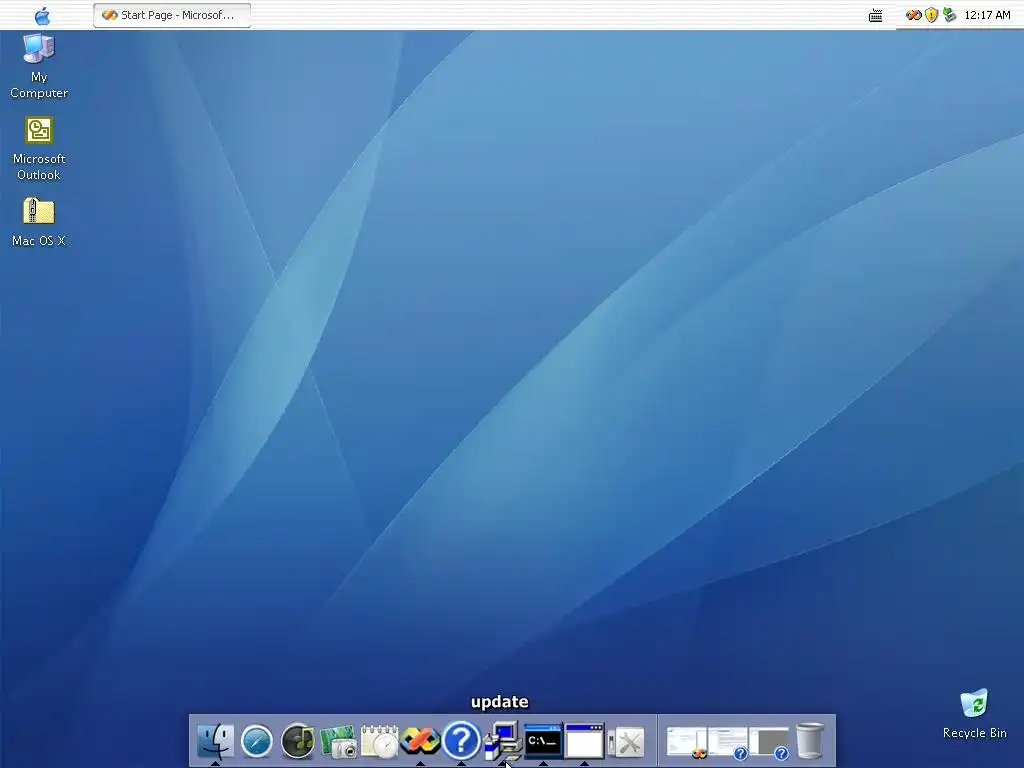Open the wrench and screwdriver tools dock icon
This screenshot has width=1024, height=768.
pyautogui.click(x=626, y=743)
